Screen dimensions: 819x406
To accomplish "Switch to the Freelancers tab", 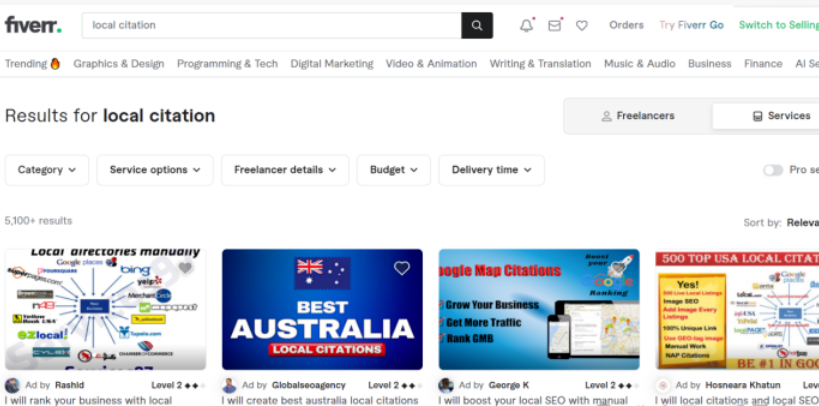I will pyautogui.click(x=638, y=116).
